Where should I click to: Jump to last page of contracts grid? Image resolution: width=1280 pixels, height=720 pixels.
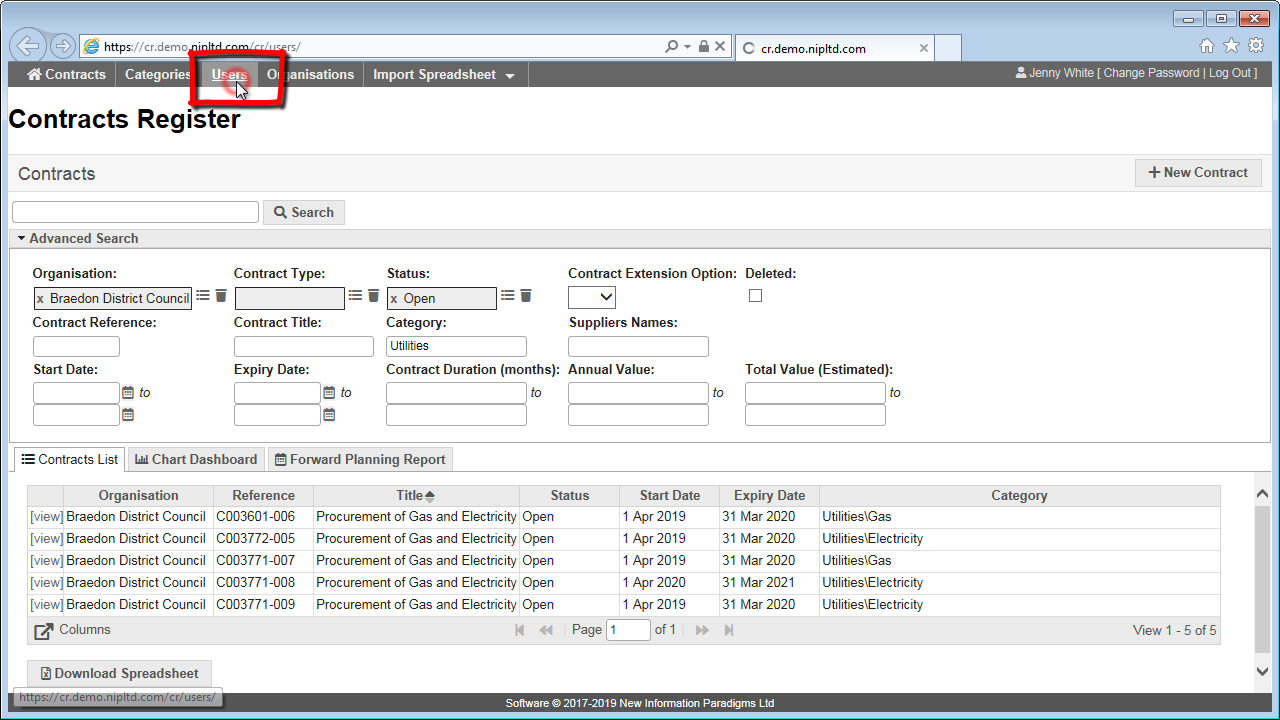pos(729,630)
